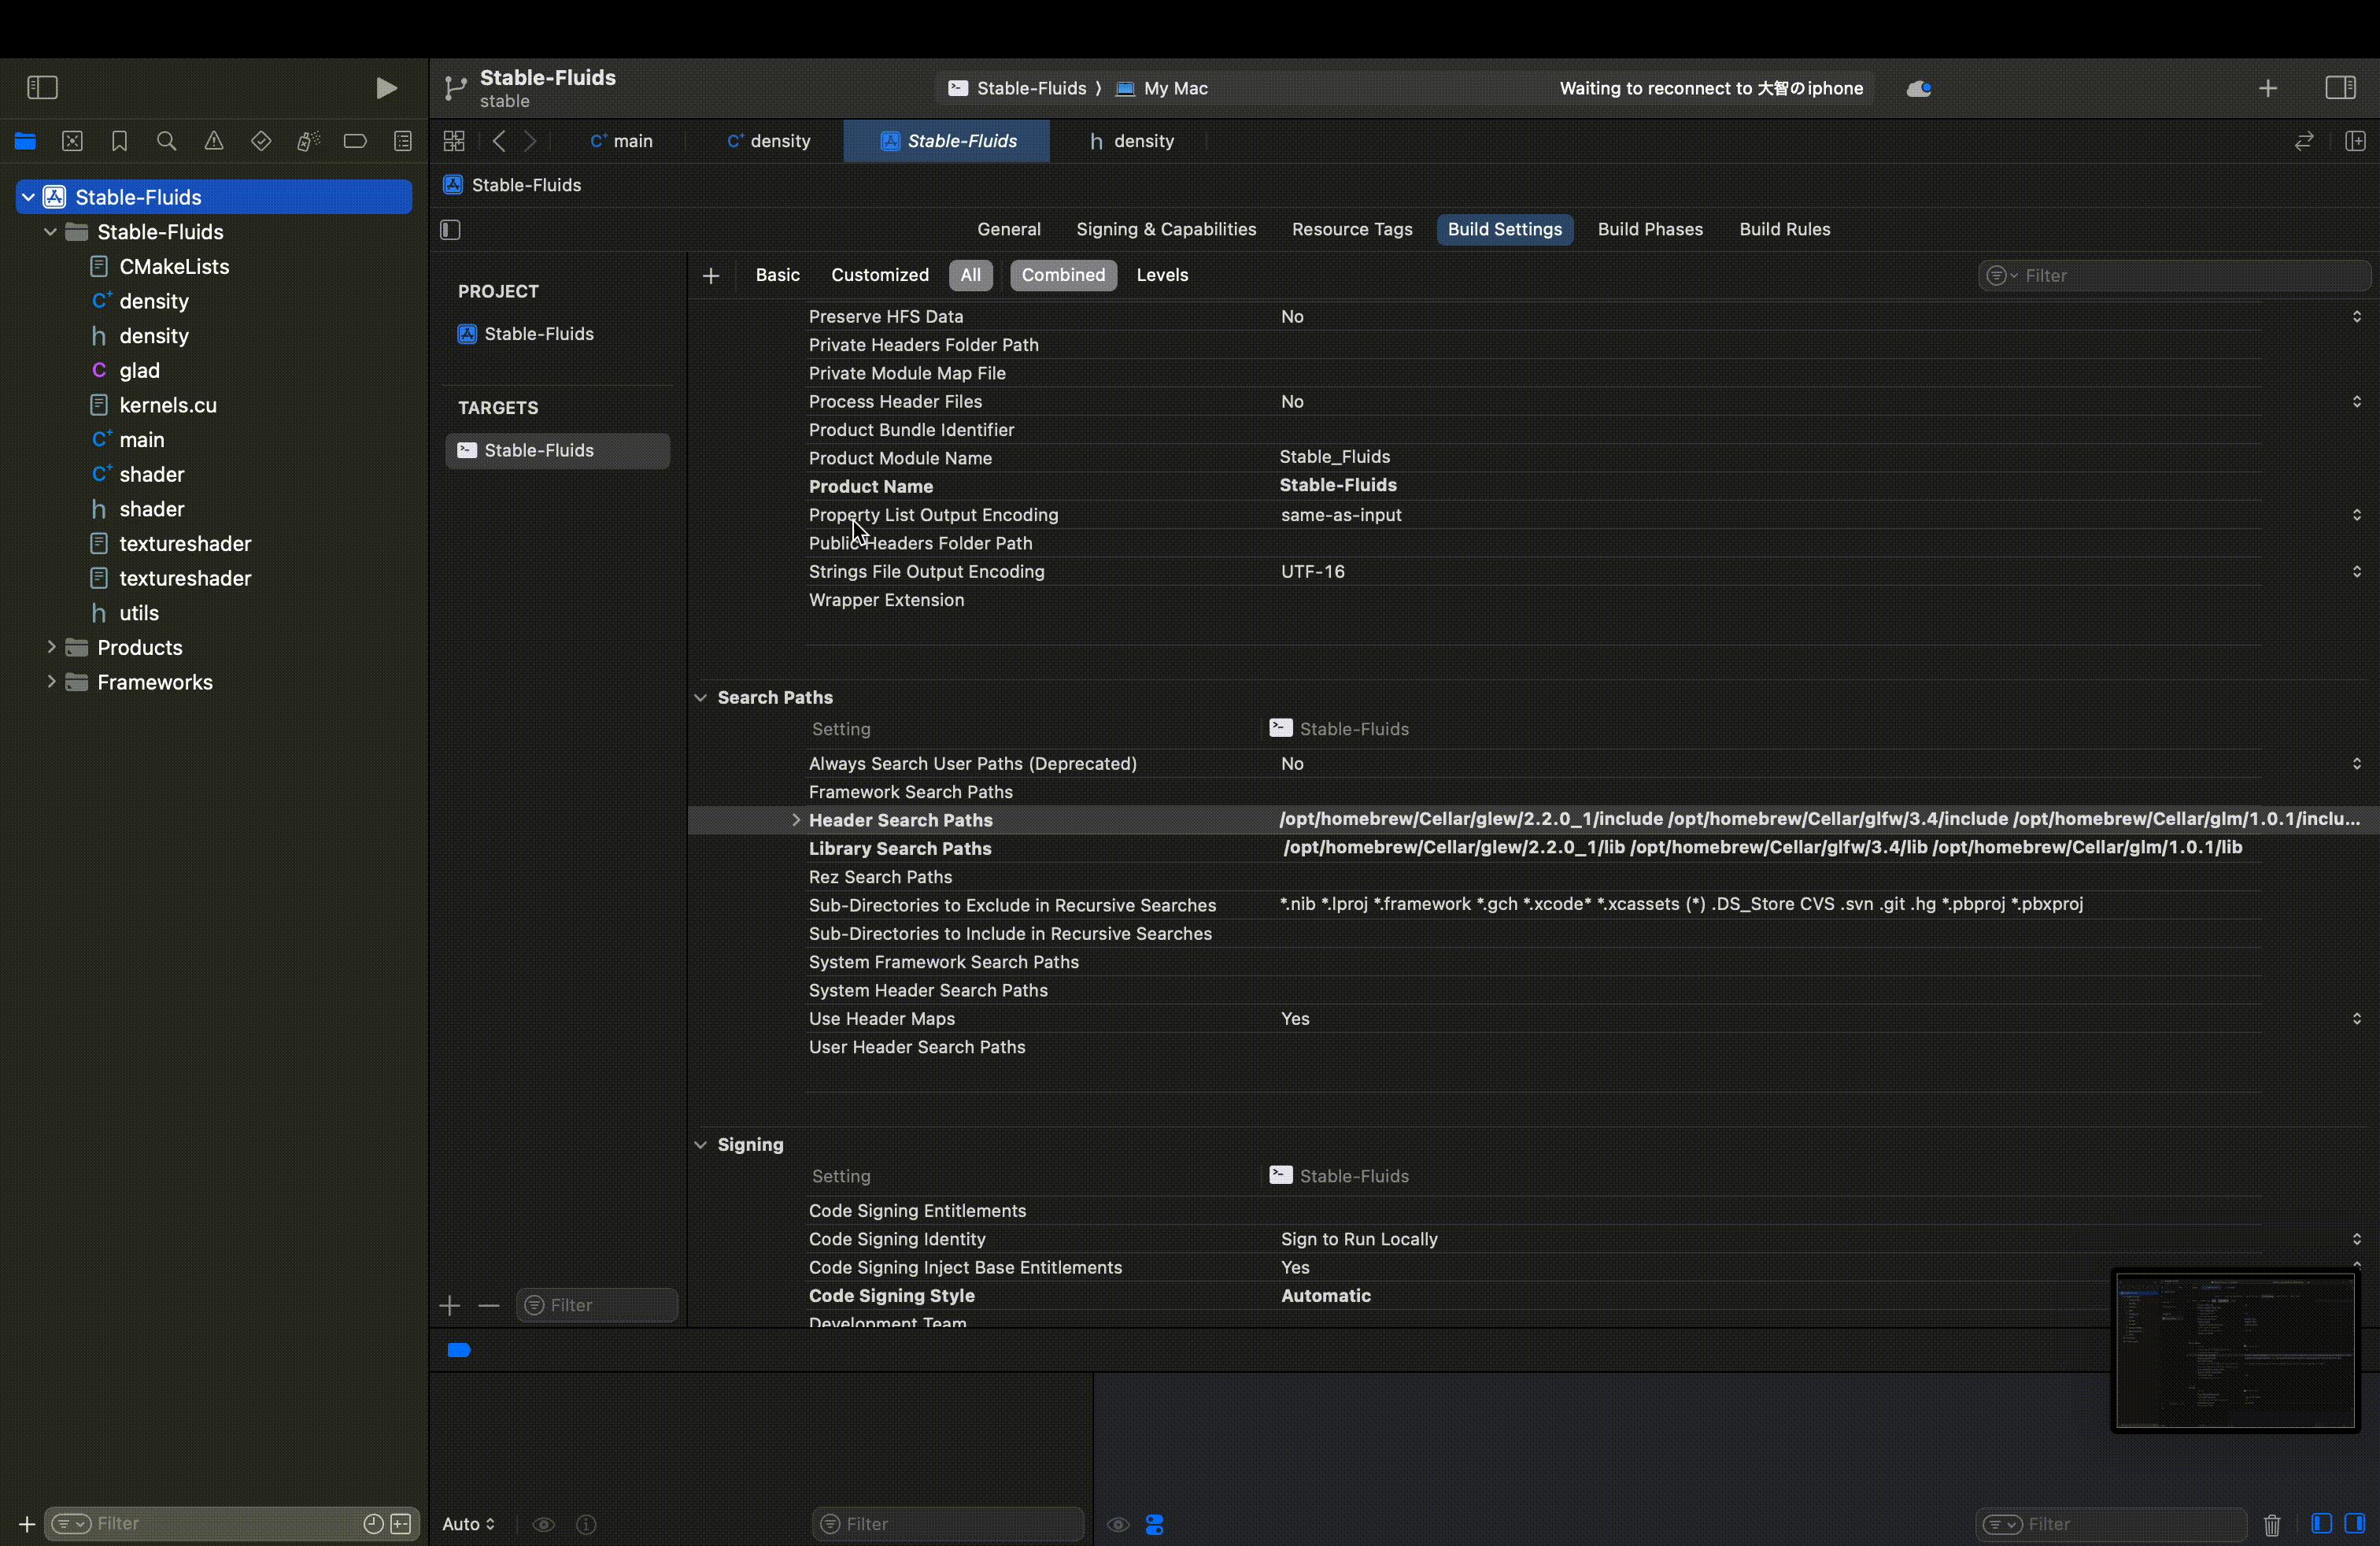Expand the Frameworks folder
Image resolution: width=2380 pixels, height=1546 pixels.
click(50, 682)
